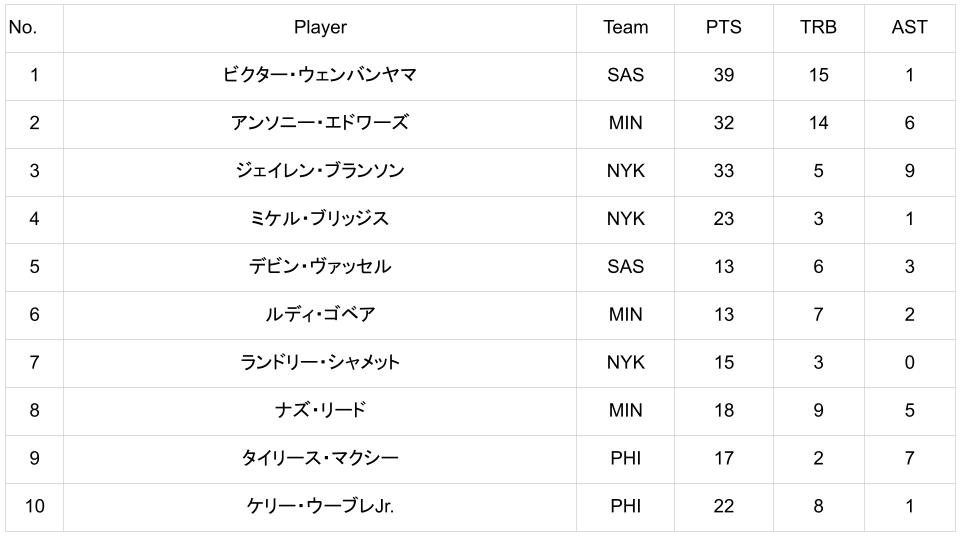Click the 39 points cell for Wembanyama
The image size is (960, 540).
click(x=724, y=76)
